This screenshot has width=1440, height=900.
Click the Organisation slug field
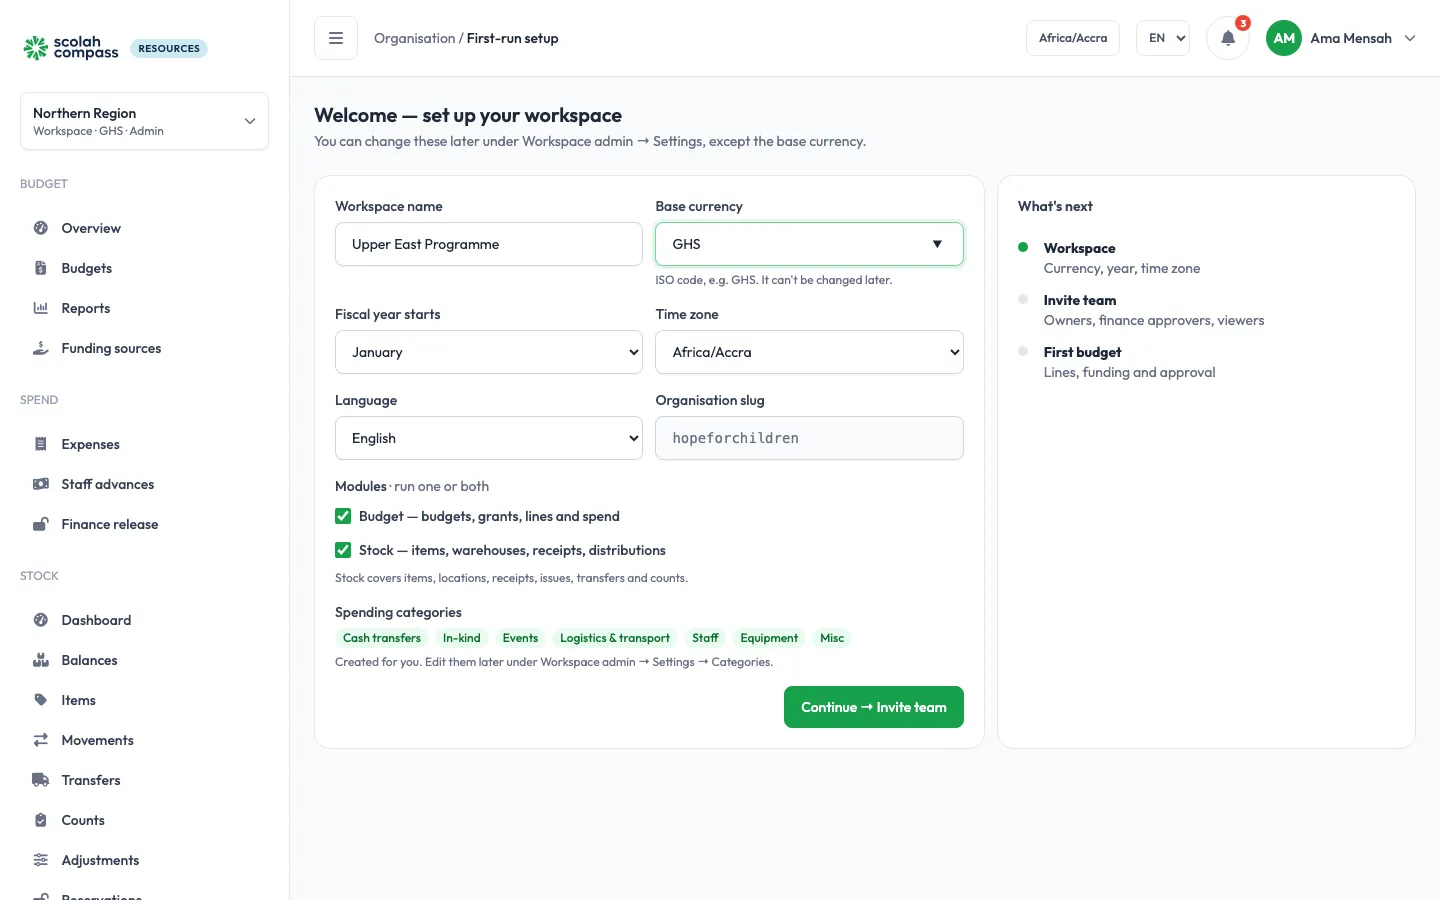click(x=809, y=438)
